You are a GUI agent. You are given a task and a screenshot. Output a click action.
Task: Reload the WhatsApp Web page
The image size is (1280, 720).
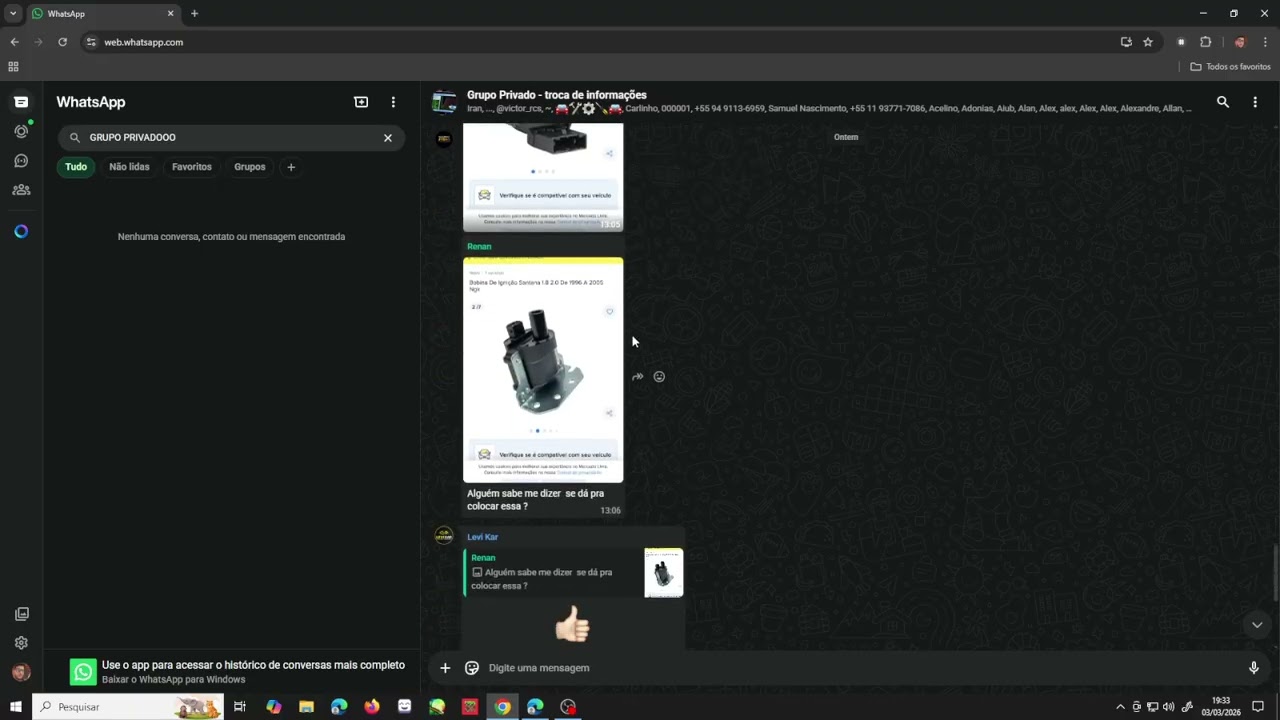(x=62, y=42)
